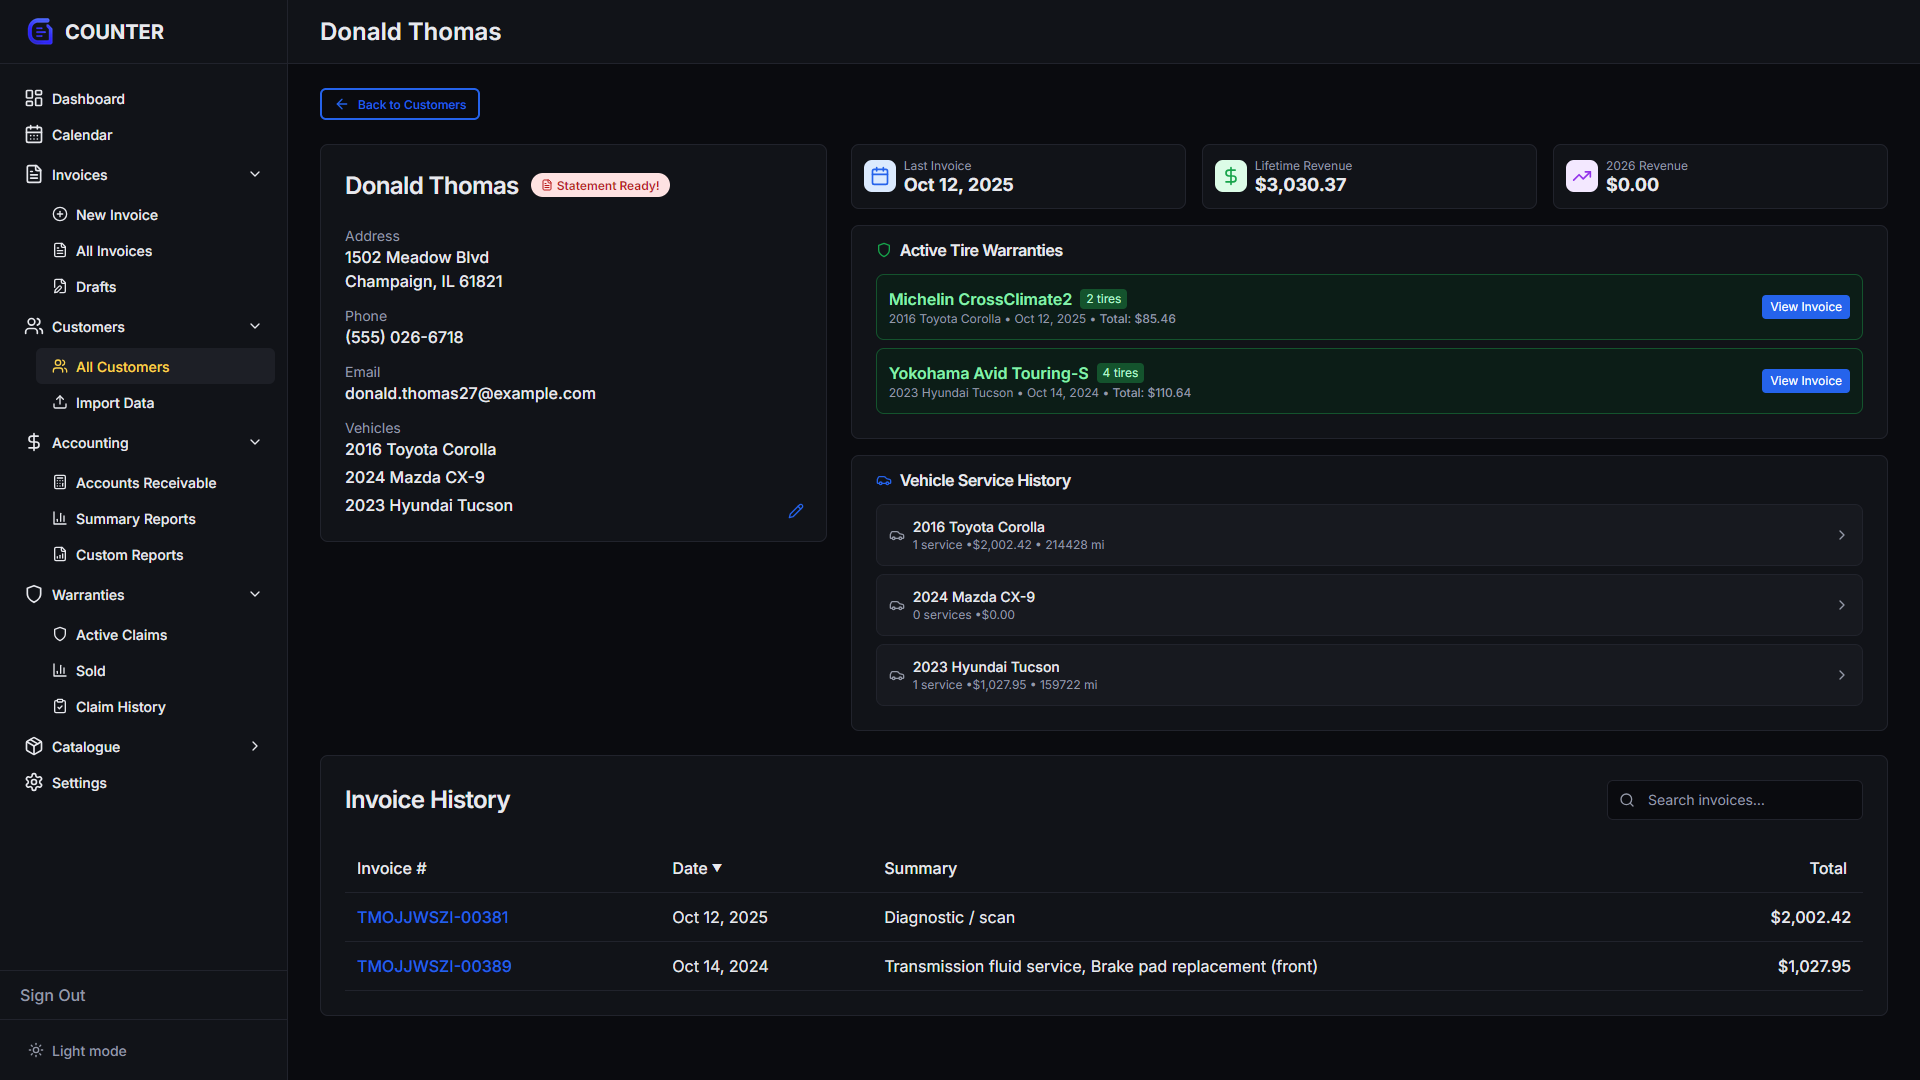View invoice for Yokohama Avid Touring-S warranty
Image resolution: width=1920 pixels, height=1080 pixels.
coord(1805,381)
